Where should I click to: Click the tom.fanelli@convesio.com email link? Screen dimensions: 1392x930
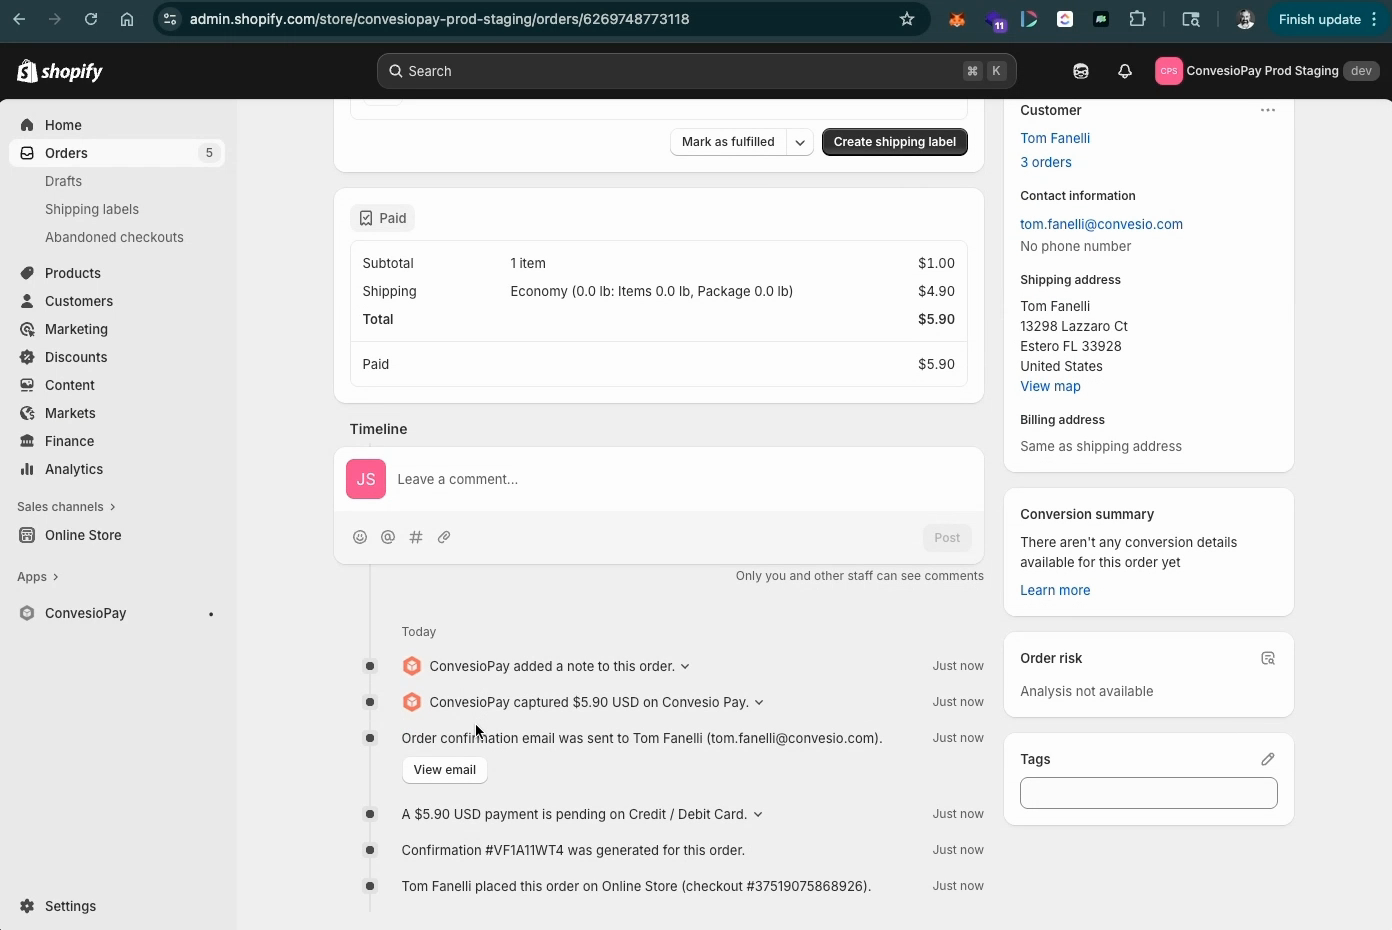pos(1101,224)
